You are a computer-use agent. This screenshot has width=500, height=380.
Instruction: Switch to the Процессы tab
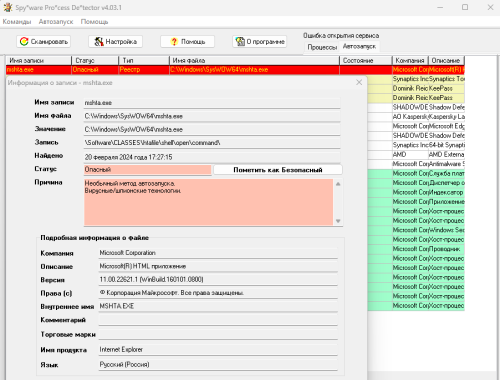[322, 47]
